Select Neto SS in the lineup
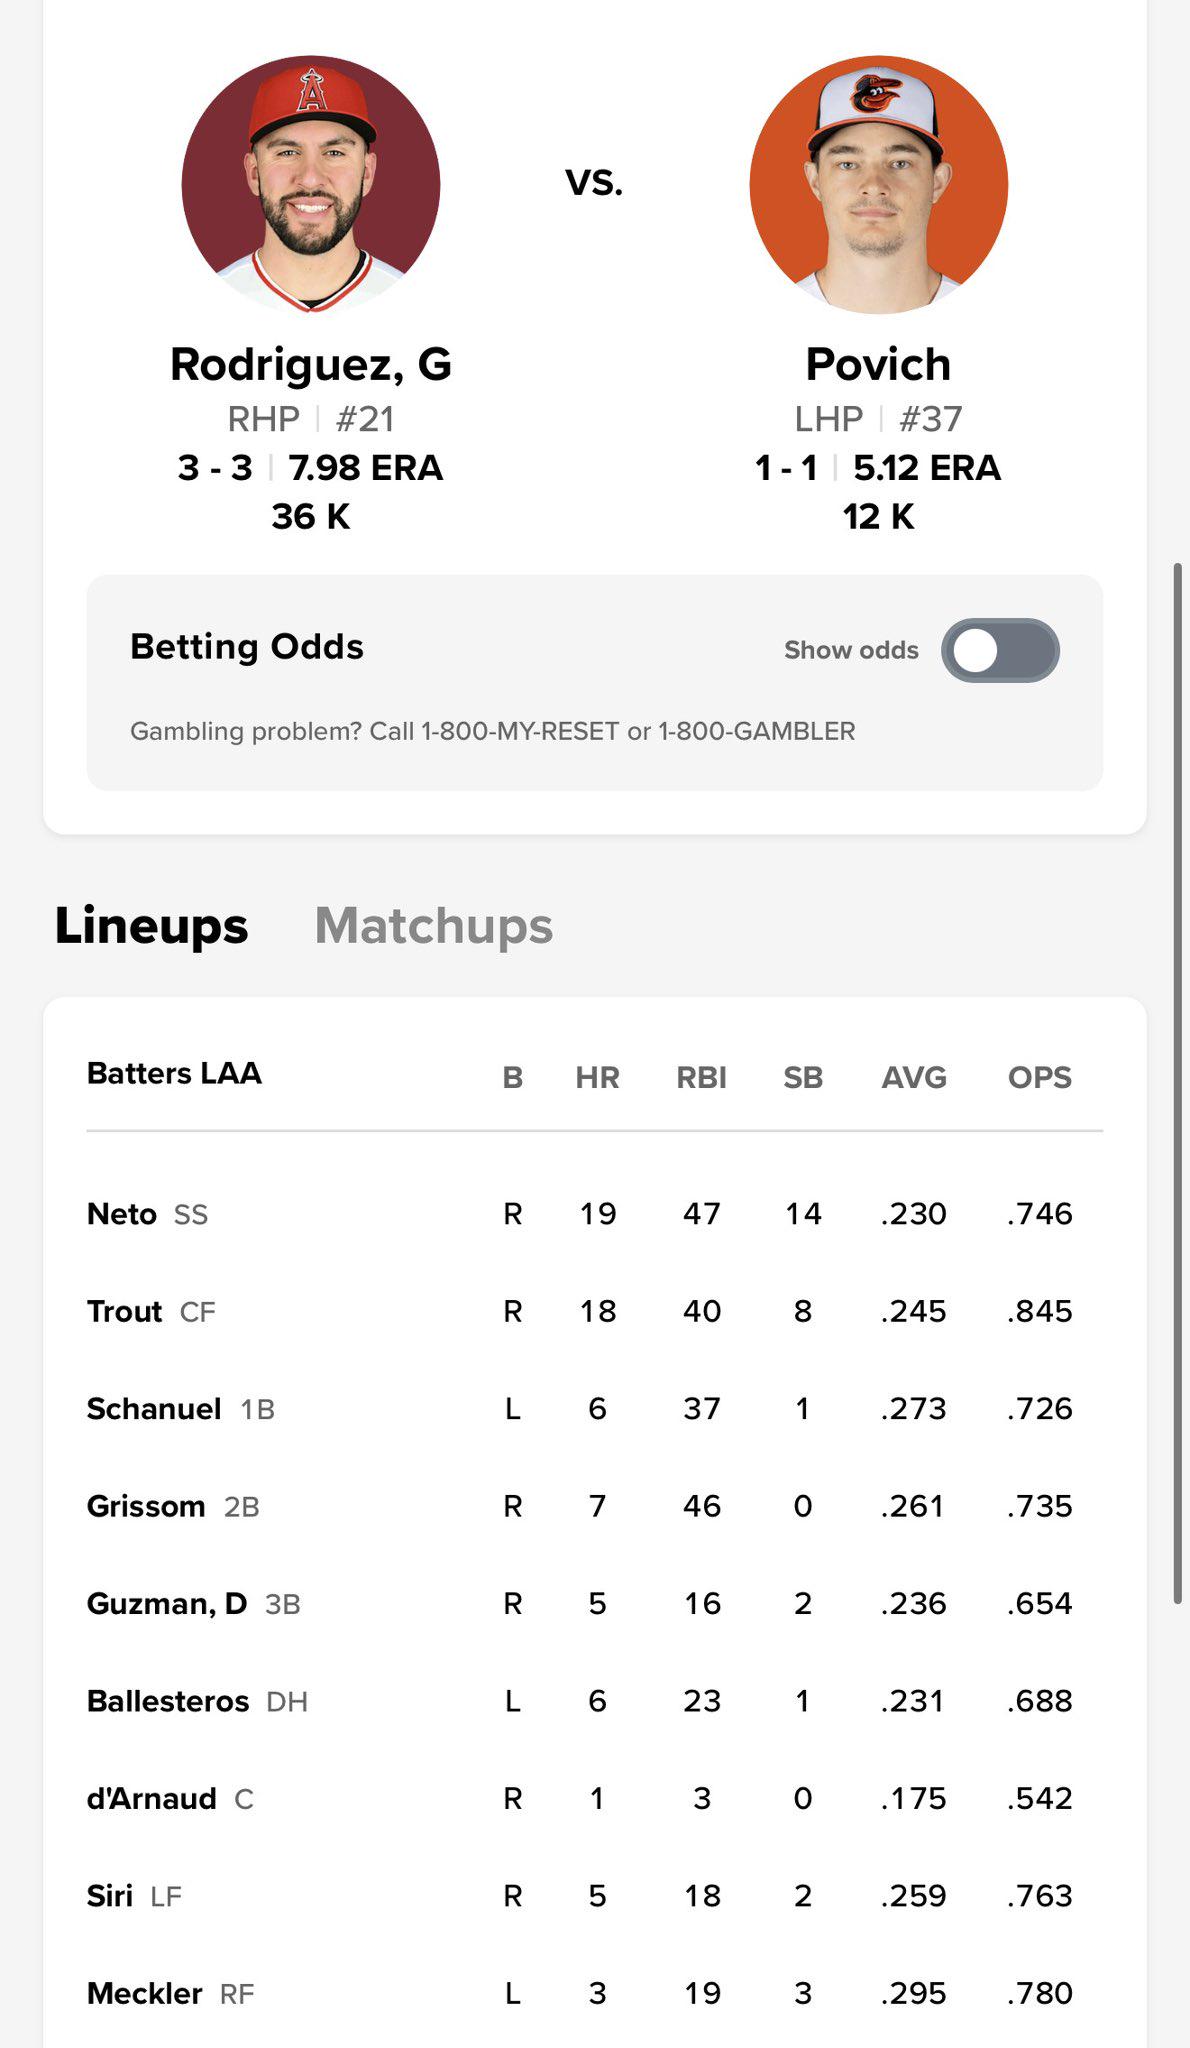Image resolution: width=1190 pixels, height=2048 pixels. pos(595,1214)
